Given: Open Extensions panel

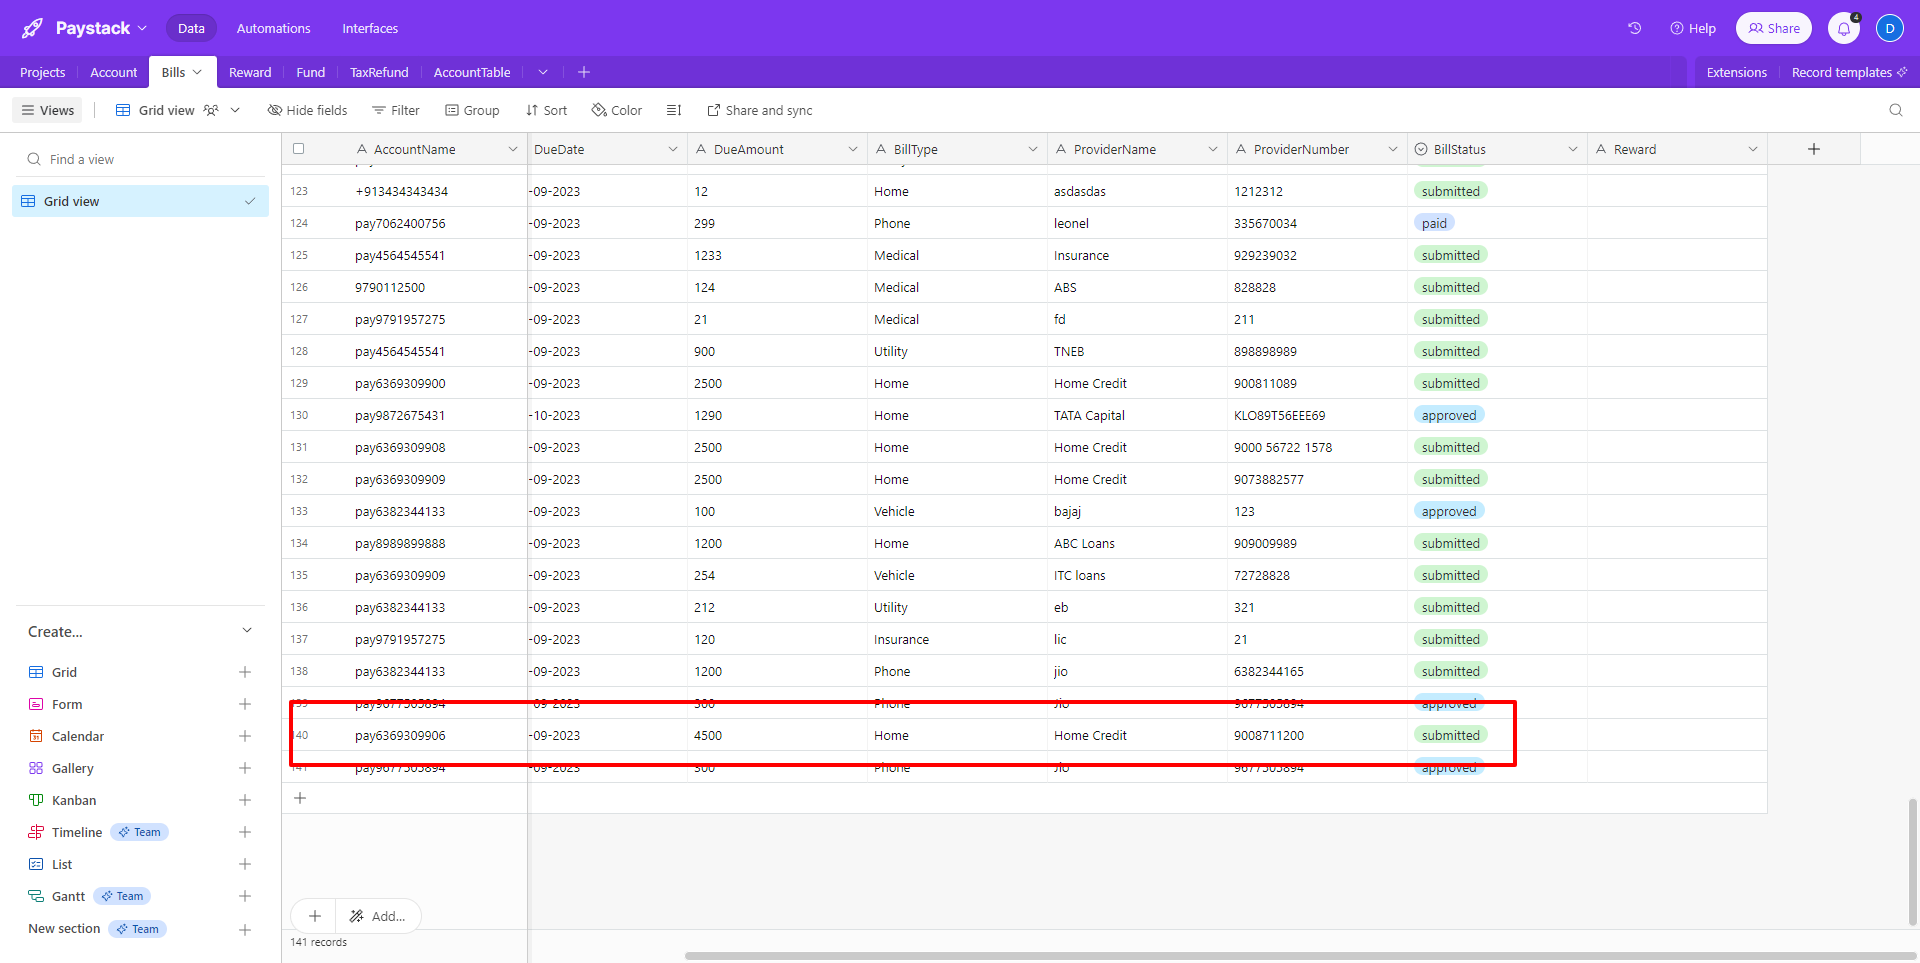Looking at the screenshot, I should click(x=1736, y=72).
